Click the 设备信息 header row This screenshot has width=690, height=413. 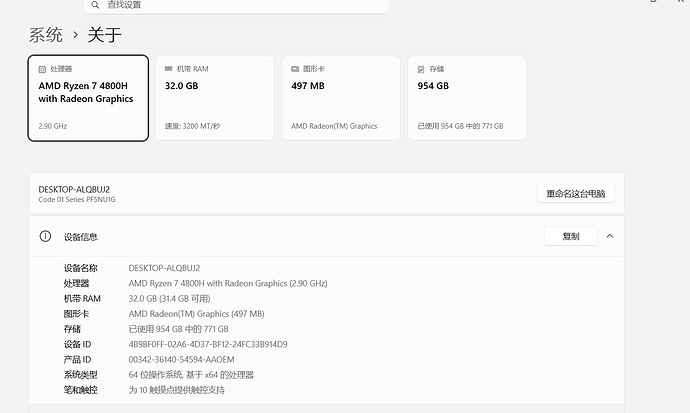[x=327, y=236]
